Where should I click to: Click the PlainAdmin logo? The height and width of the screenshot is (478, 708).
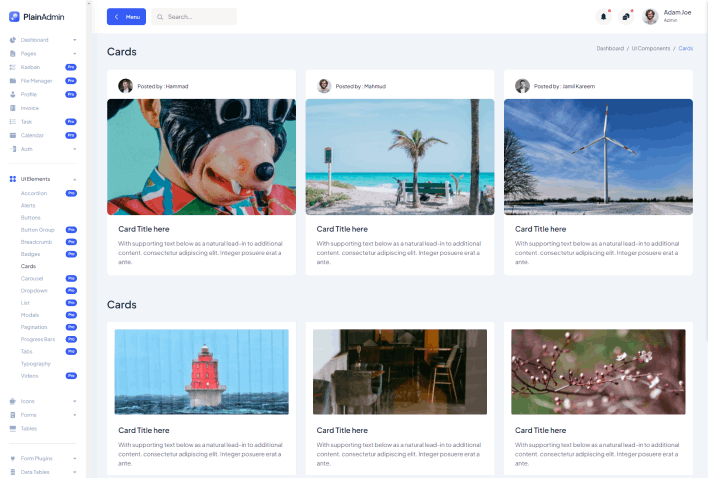30,16
